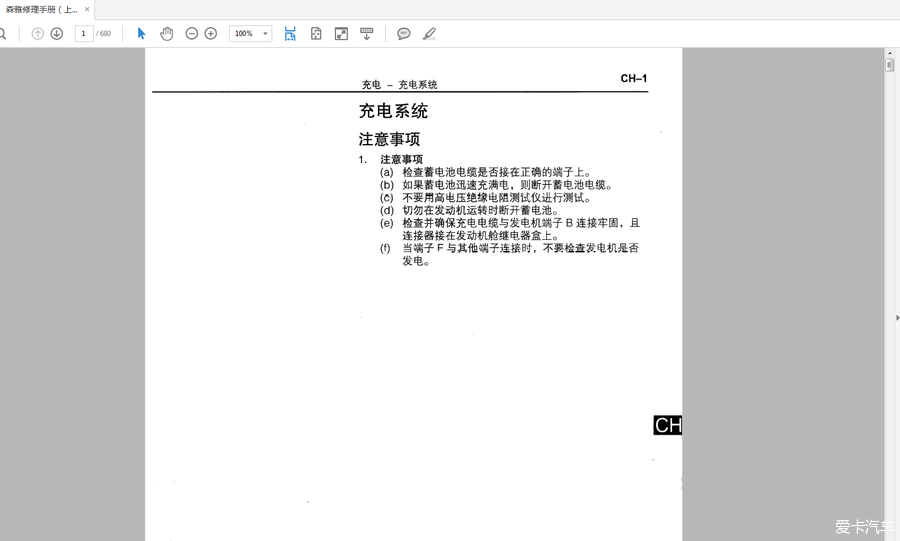900x541 pixels.
Task: Choose the hand pan tool
Action: (166, 34)
